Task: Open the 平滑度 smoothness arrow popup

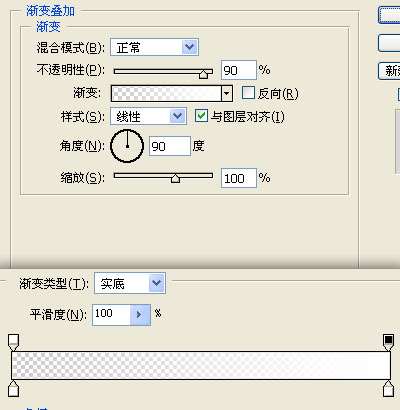Action: (x=140, y=314)
